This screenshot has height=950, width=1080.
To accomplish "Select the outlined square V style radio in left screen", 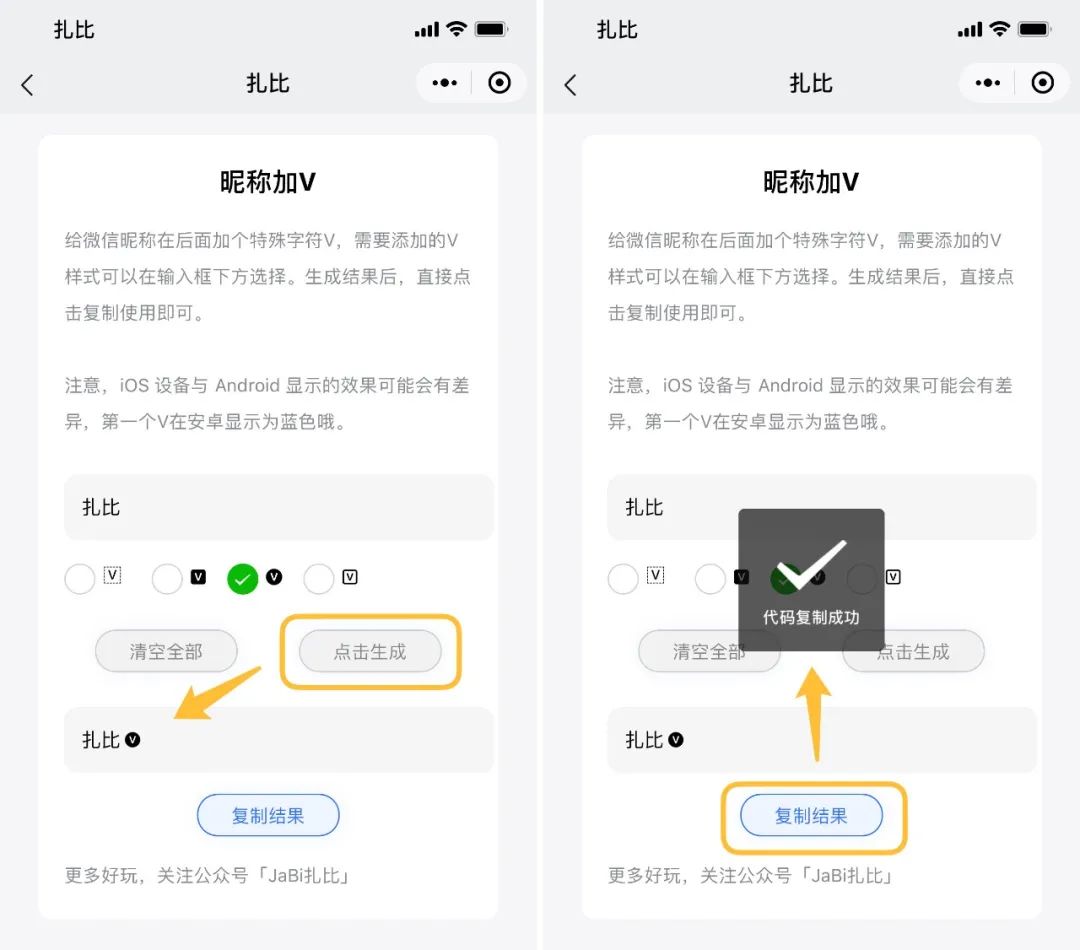I will point(319,579).
